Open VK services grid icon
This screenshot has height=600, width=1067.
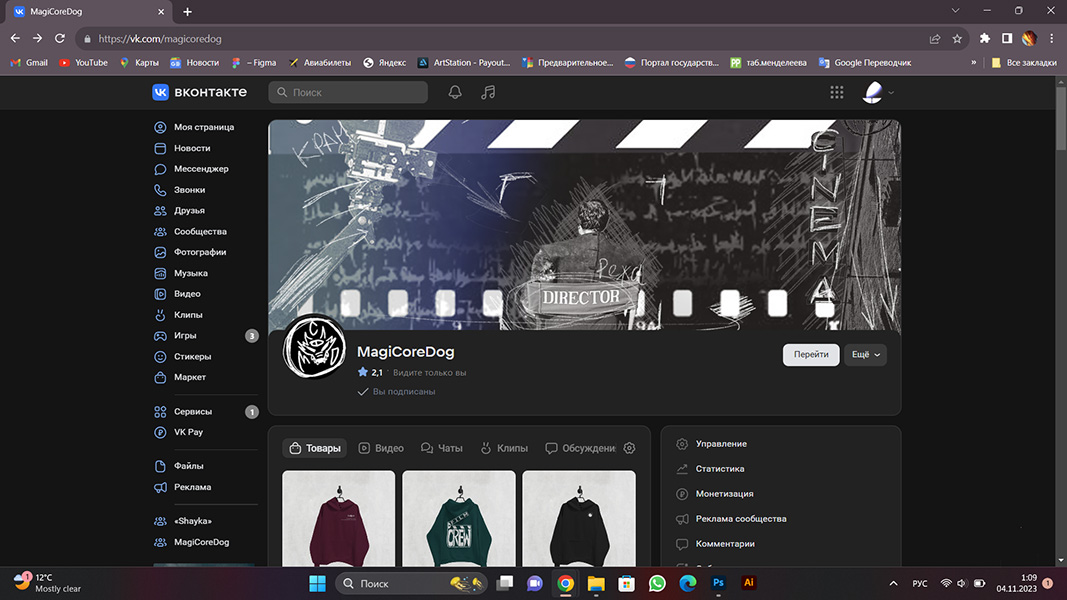[x=836, y=92]
